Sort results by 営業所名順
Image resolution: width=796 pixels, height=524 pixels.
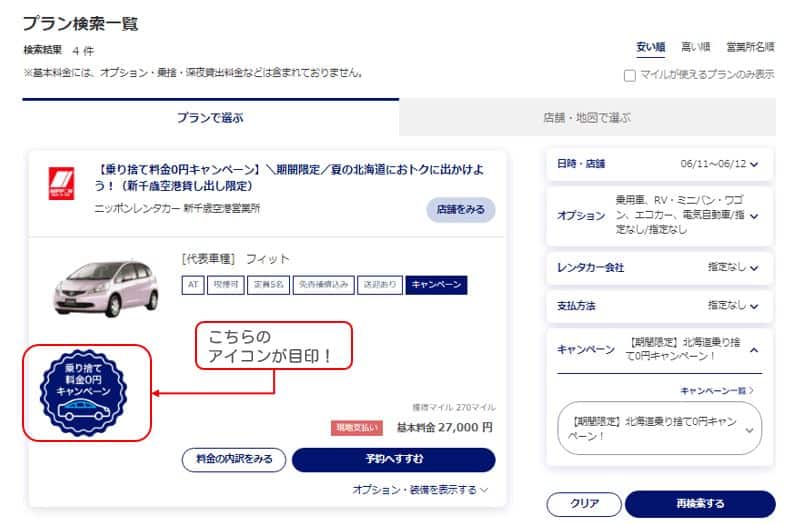click(x=750, y=47)
